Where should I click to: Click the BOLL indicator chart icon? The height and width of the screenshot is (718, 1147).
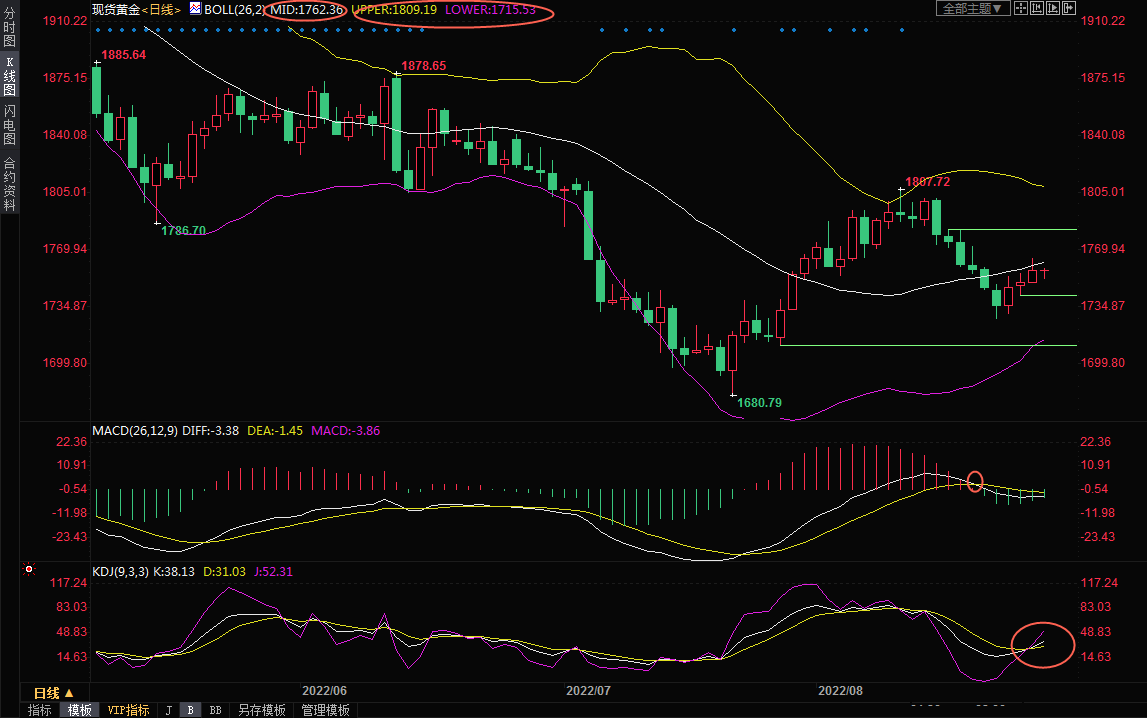point(194,9)
